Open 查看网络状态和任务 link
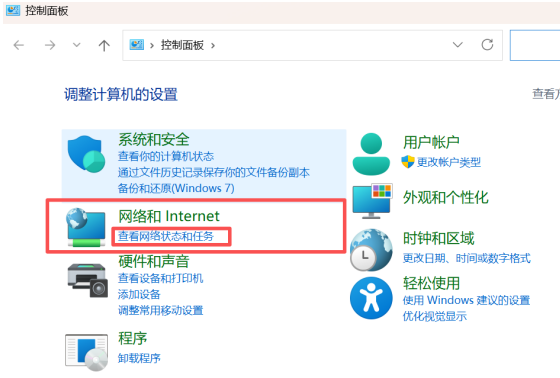The width and height of the screenshot is (560, 378). [x=166, y=236]
